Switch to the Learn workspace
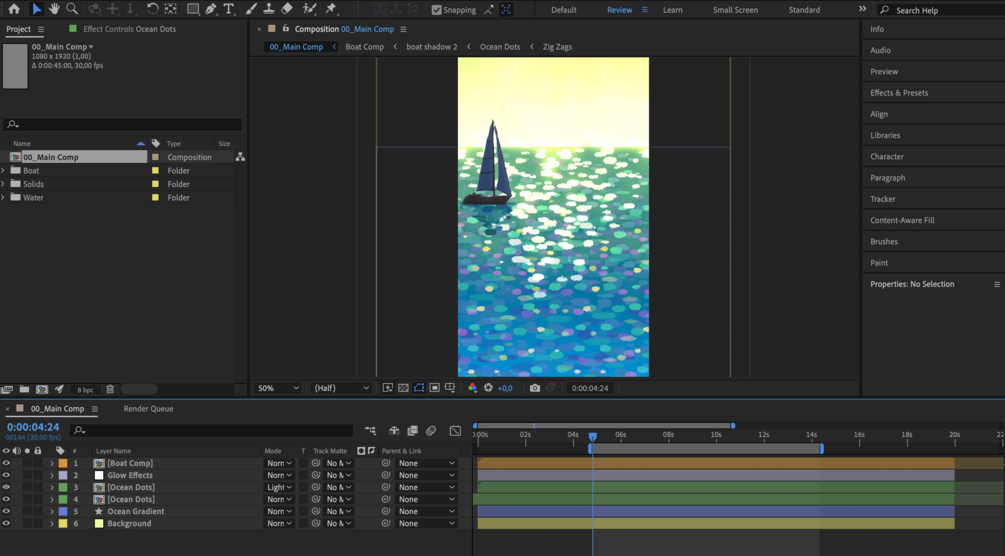Screen dimensions: 1005x556 point(672,10)
